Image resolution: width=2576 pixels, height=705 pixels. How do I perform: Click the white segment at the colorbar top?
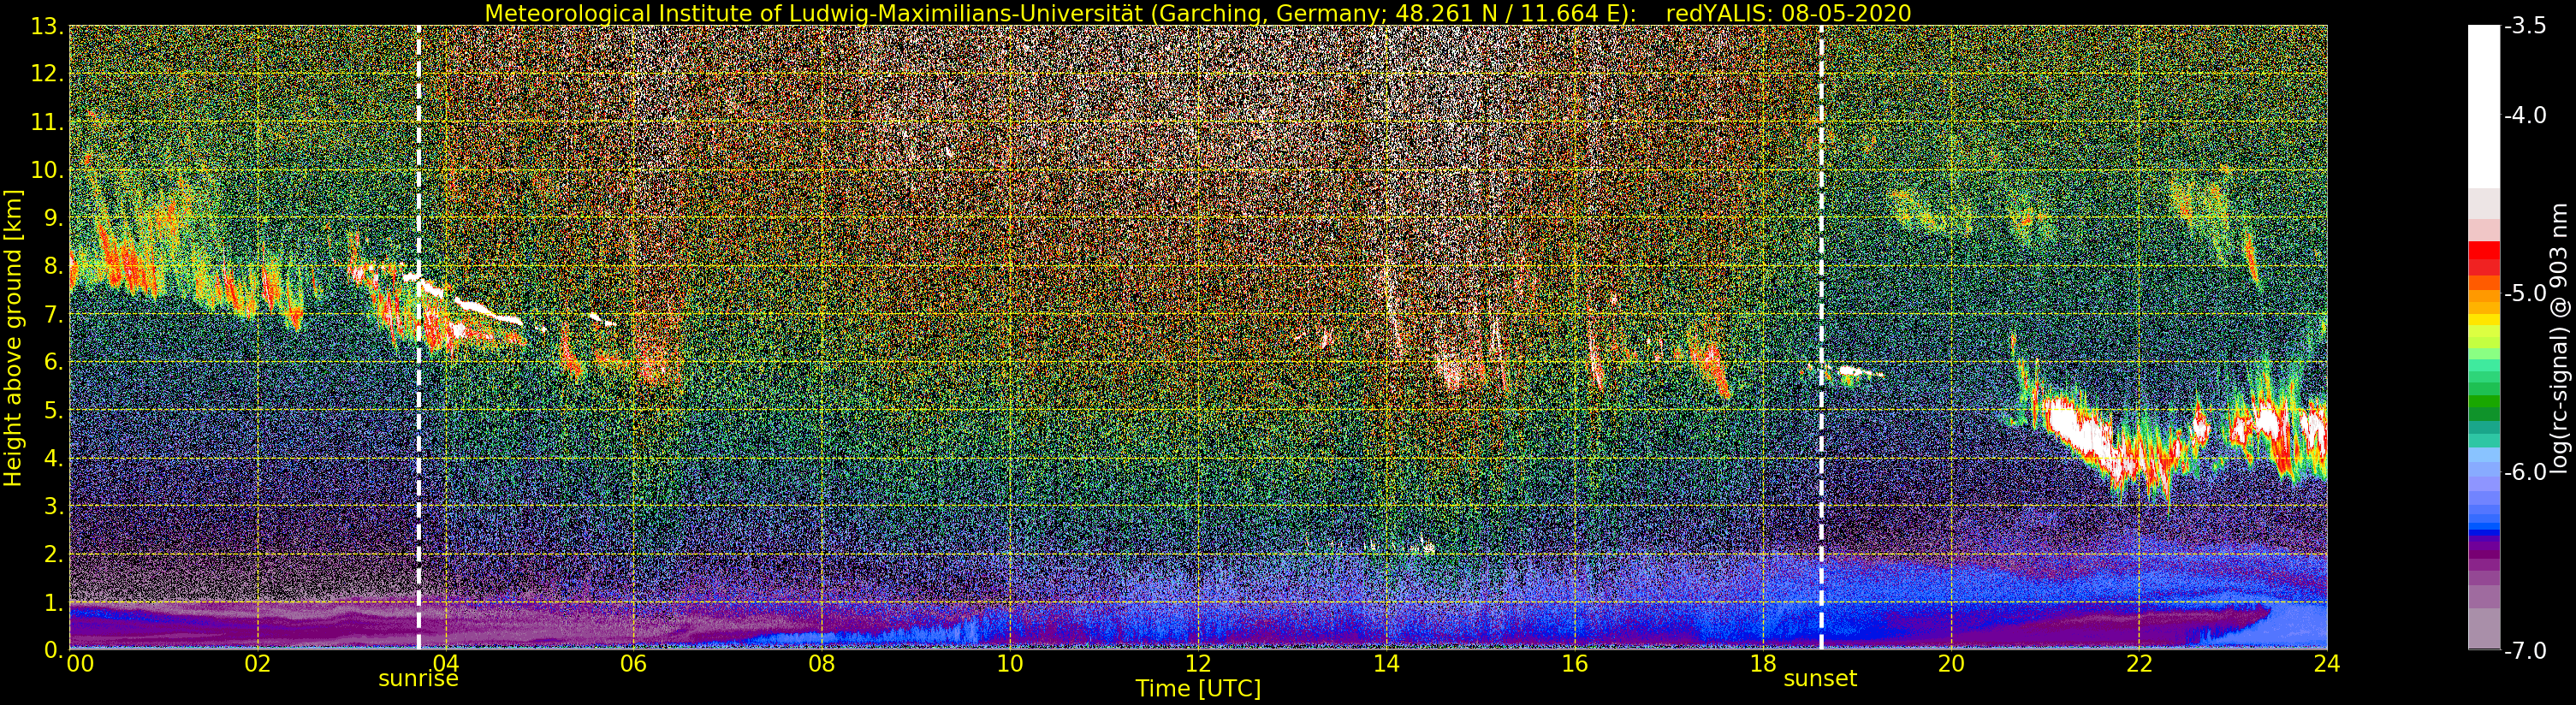(2483, 106)
